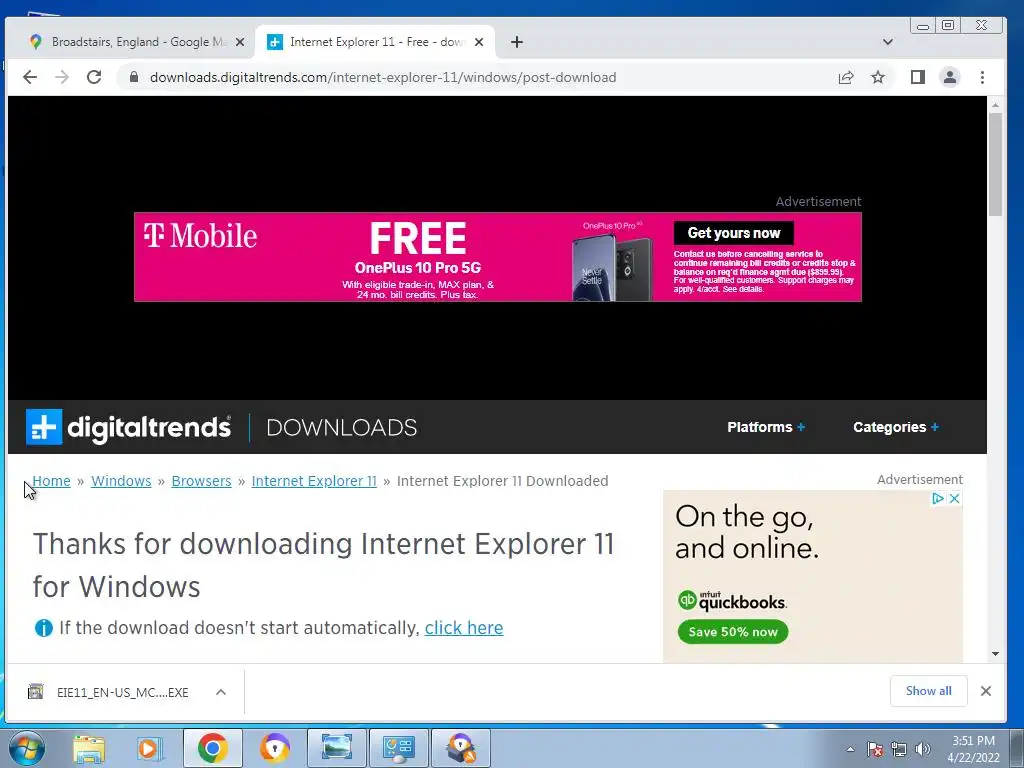Click the volume speaker tray icon
Image resolution: width=1024 pixels, height=768 pixels.
pyautogui.click(x=922, y=749)
